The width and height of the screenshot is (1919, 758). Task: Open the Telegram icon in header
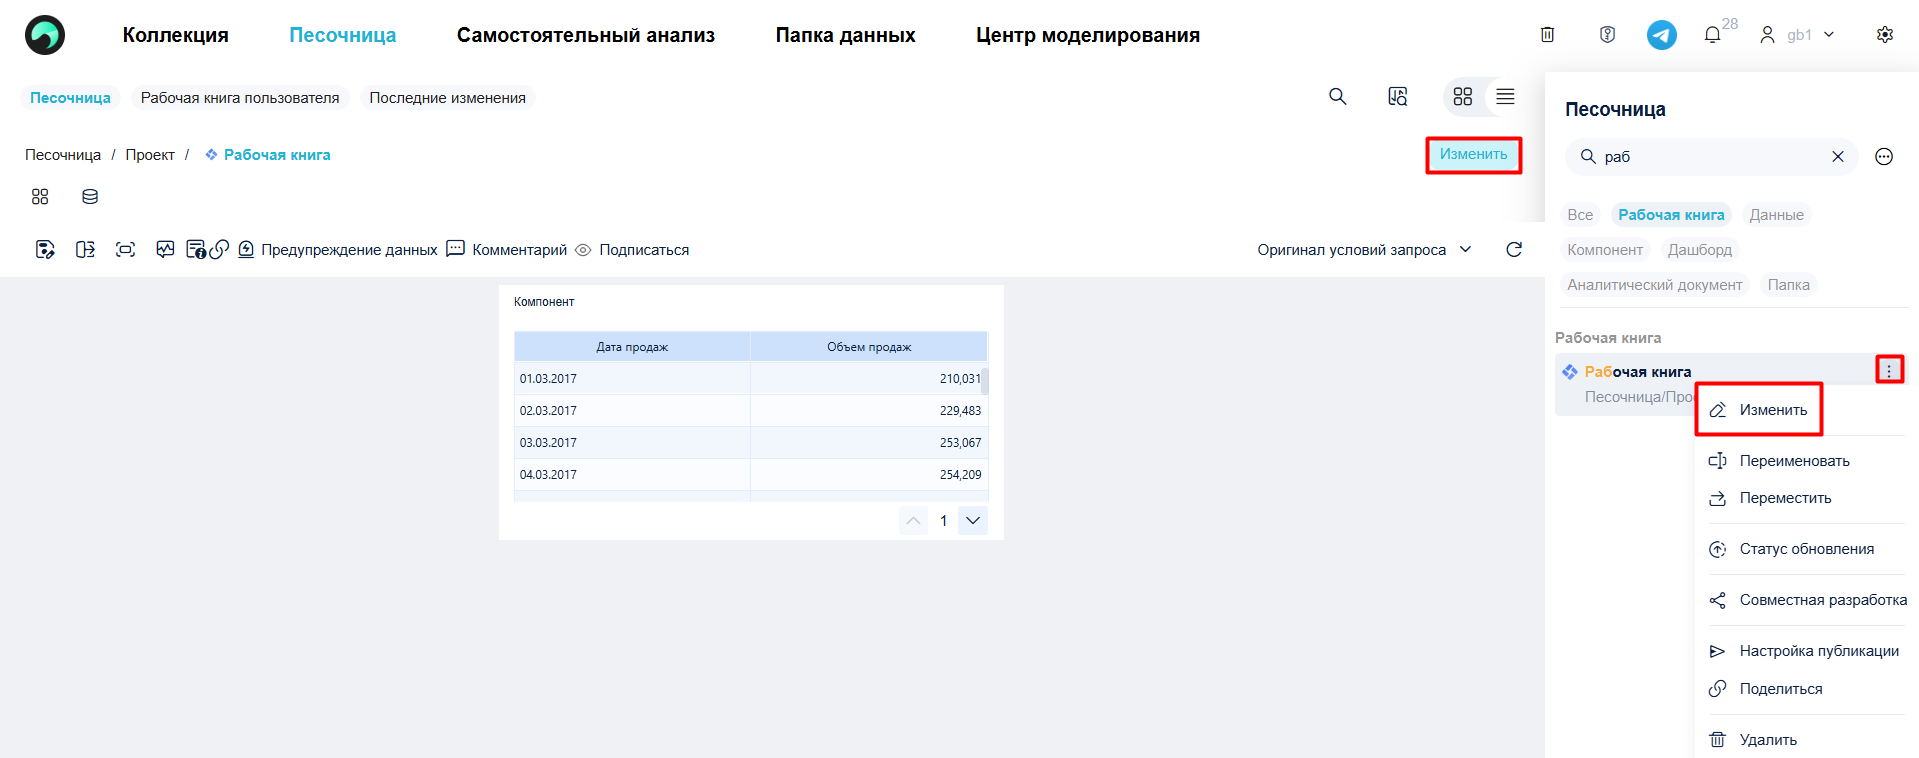pos(1662,35)
